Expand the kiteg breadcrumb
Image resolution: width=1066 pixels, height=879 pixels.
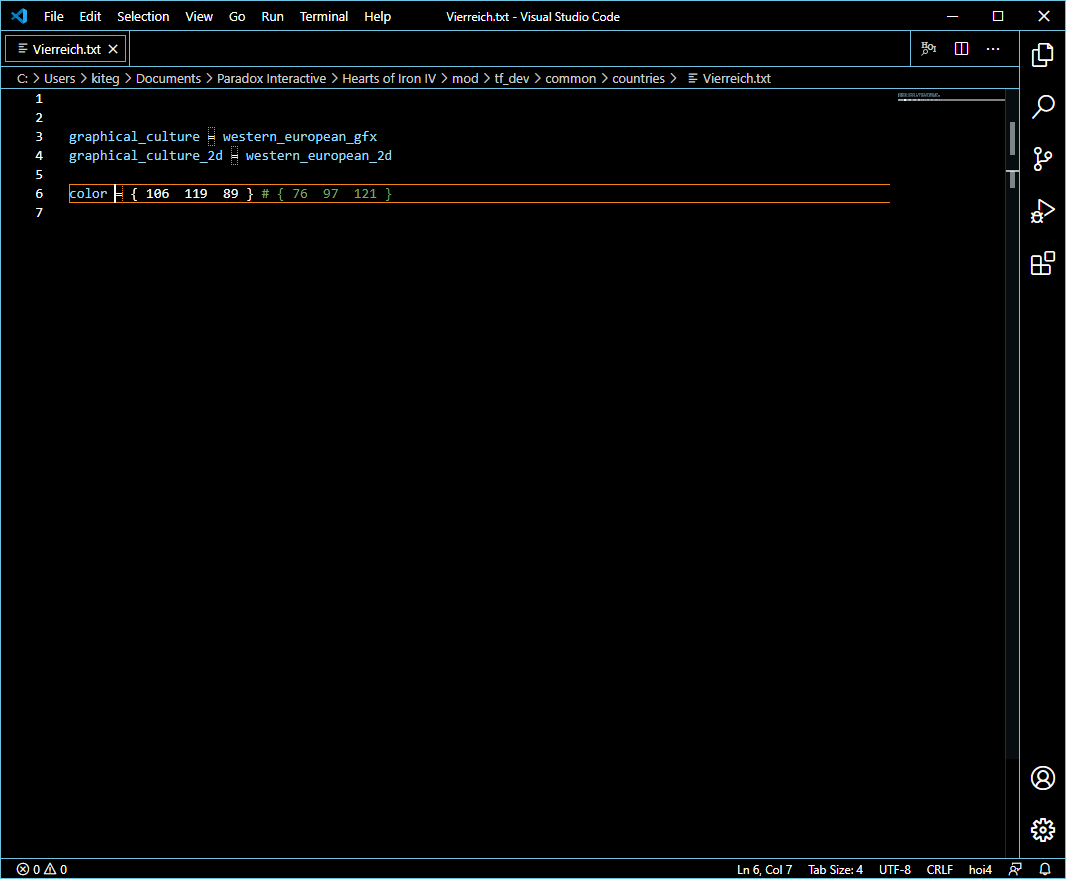click(105, 79)
